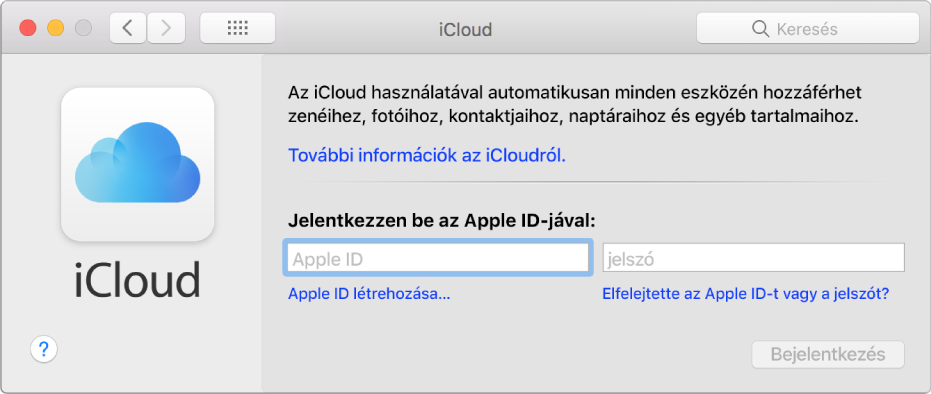The height and width of the screenshot is (394, 931).
Task: Click the Jelentkezzen be az Apple ID-jával heading
Action: (442, 221)
